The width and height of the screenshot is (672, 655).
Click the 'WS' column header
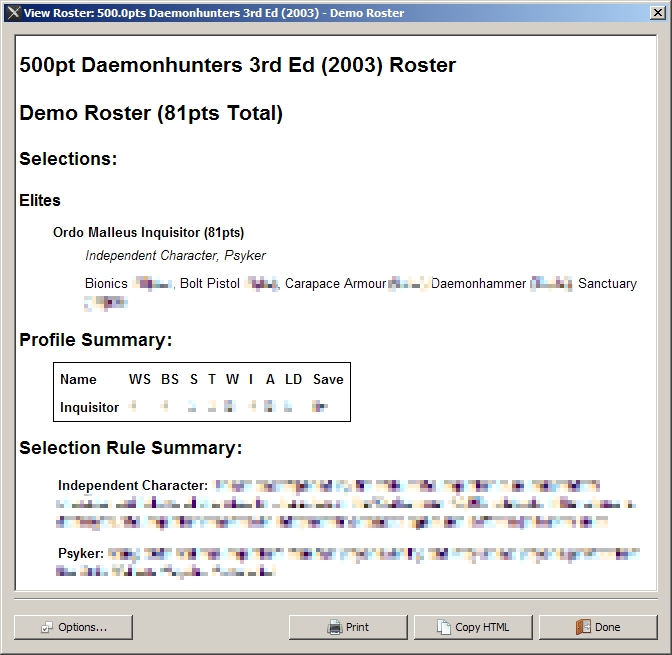click(140, 379)
